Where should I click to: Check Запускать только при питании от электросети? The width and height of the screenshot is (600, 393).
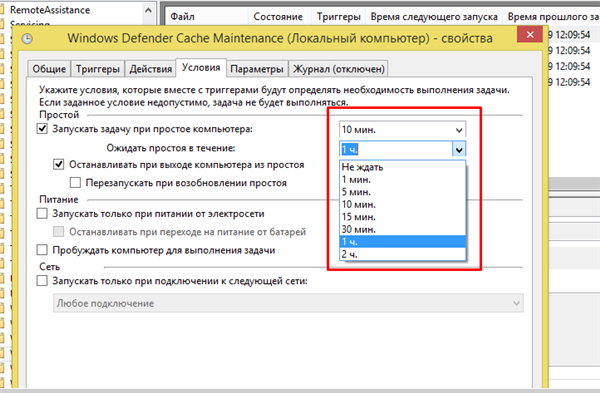(42, 214)
